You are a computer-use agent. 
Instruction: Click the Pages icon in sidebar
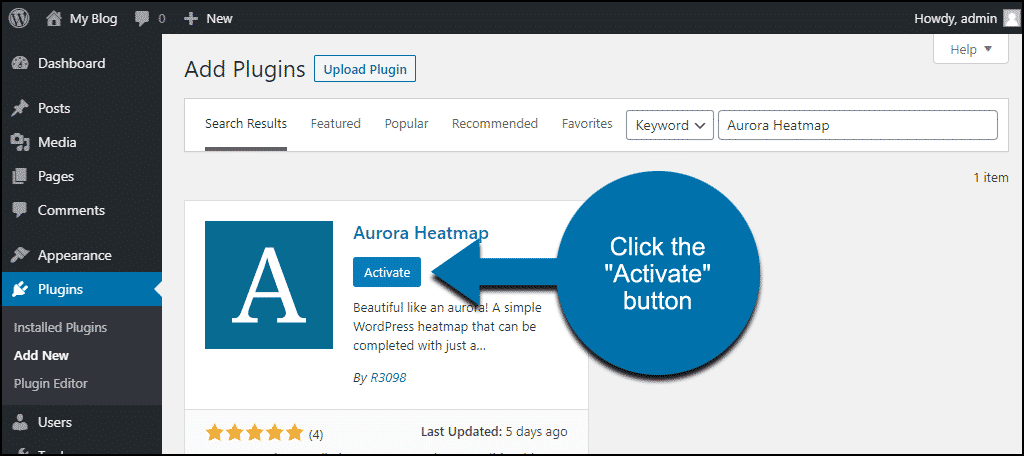(x=21, y=176)
